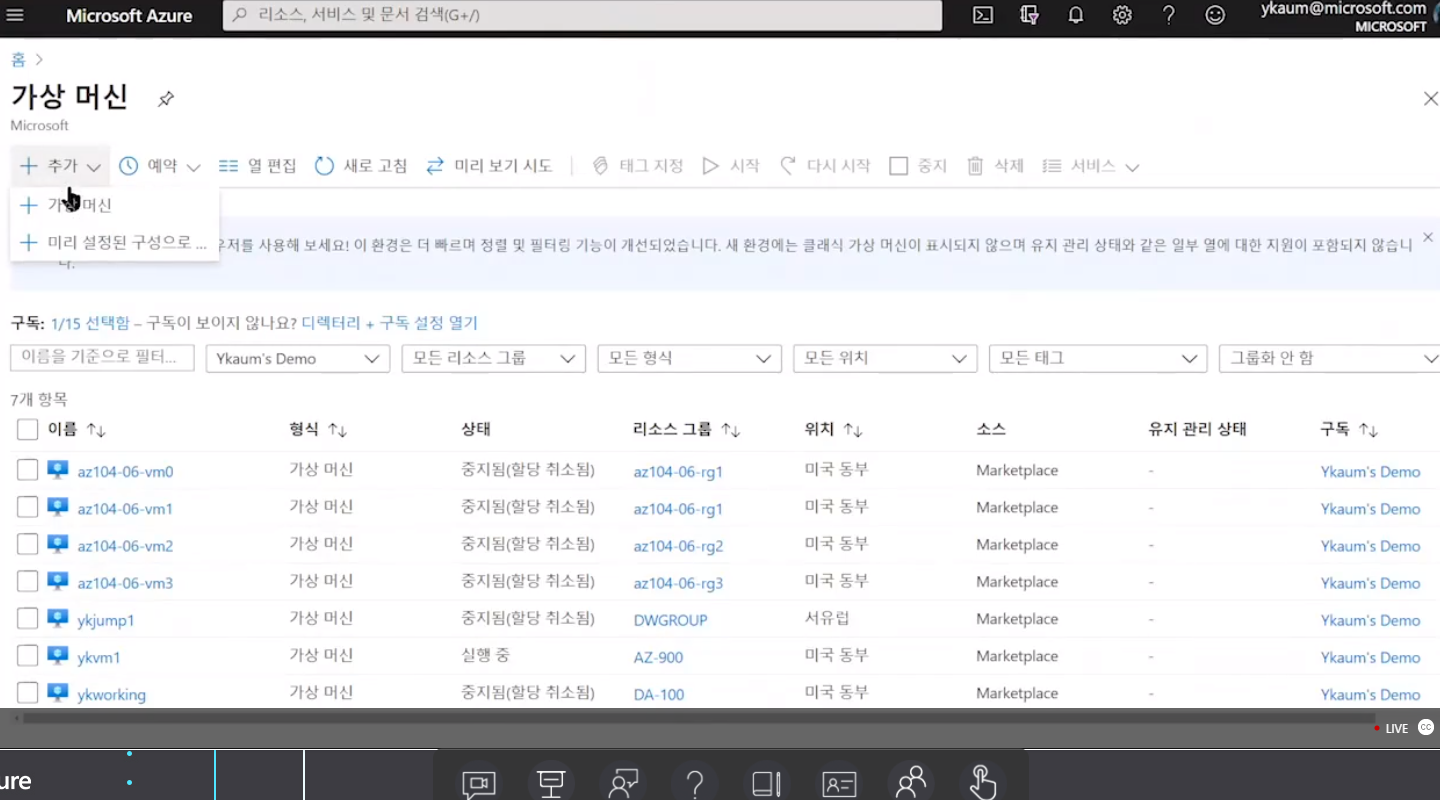Click the 삭제 delete button
Screen dimensions: 1440x800
click(x=995, y=166)
